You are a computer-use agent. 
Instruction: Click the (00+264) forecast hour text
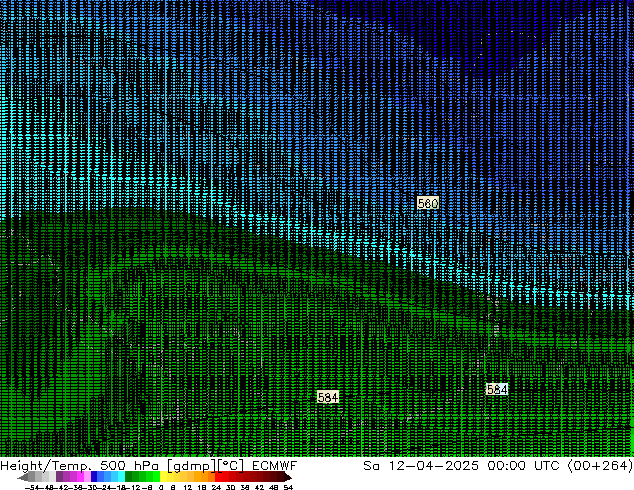pyautogui.click(x=600, y=466)
